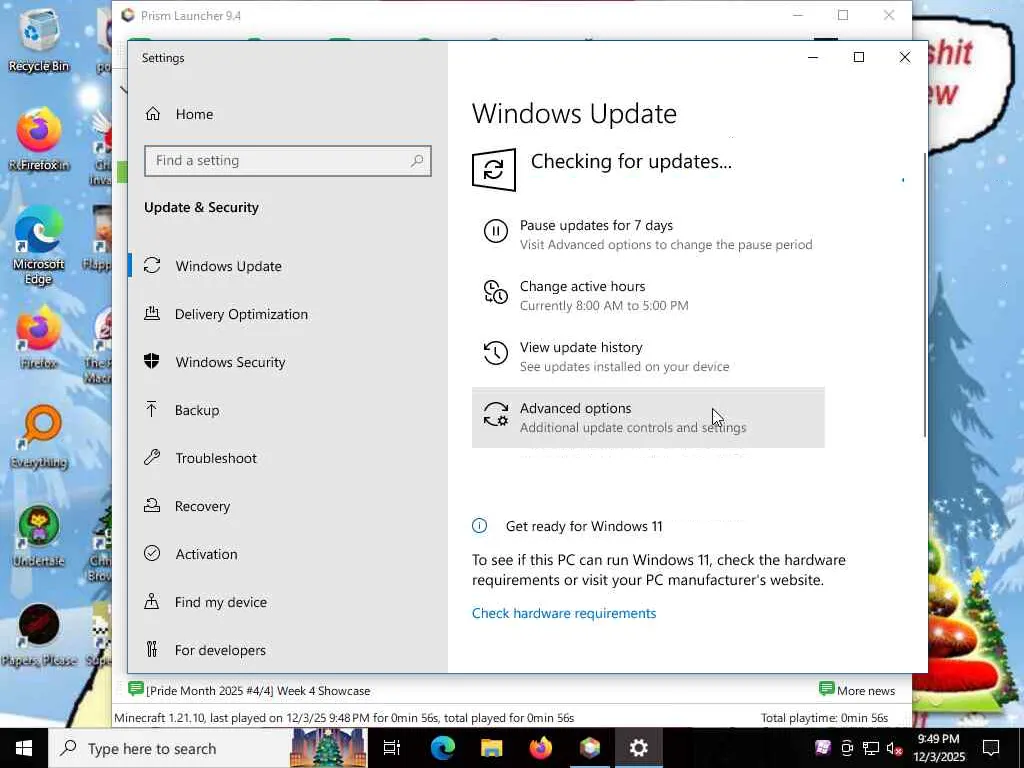Click the large update status refresh icon
This screenshot has width=1024, height=768.
(494, 170)
